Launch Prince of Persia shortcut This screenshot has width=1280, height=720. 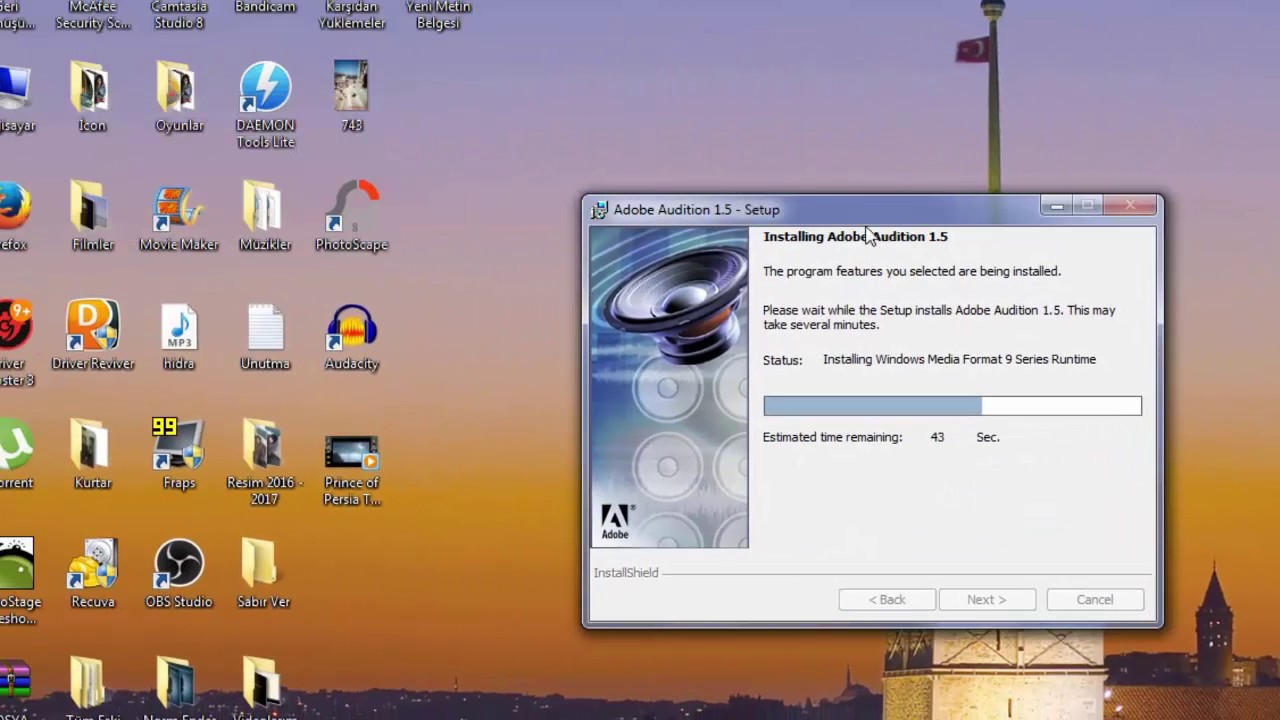coord(351,469)
